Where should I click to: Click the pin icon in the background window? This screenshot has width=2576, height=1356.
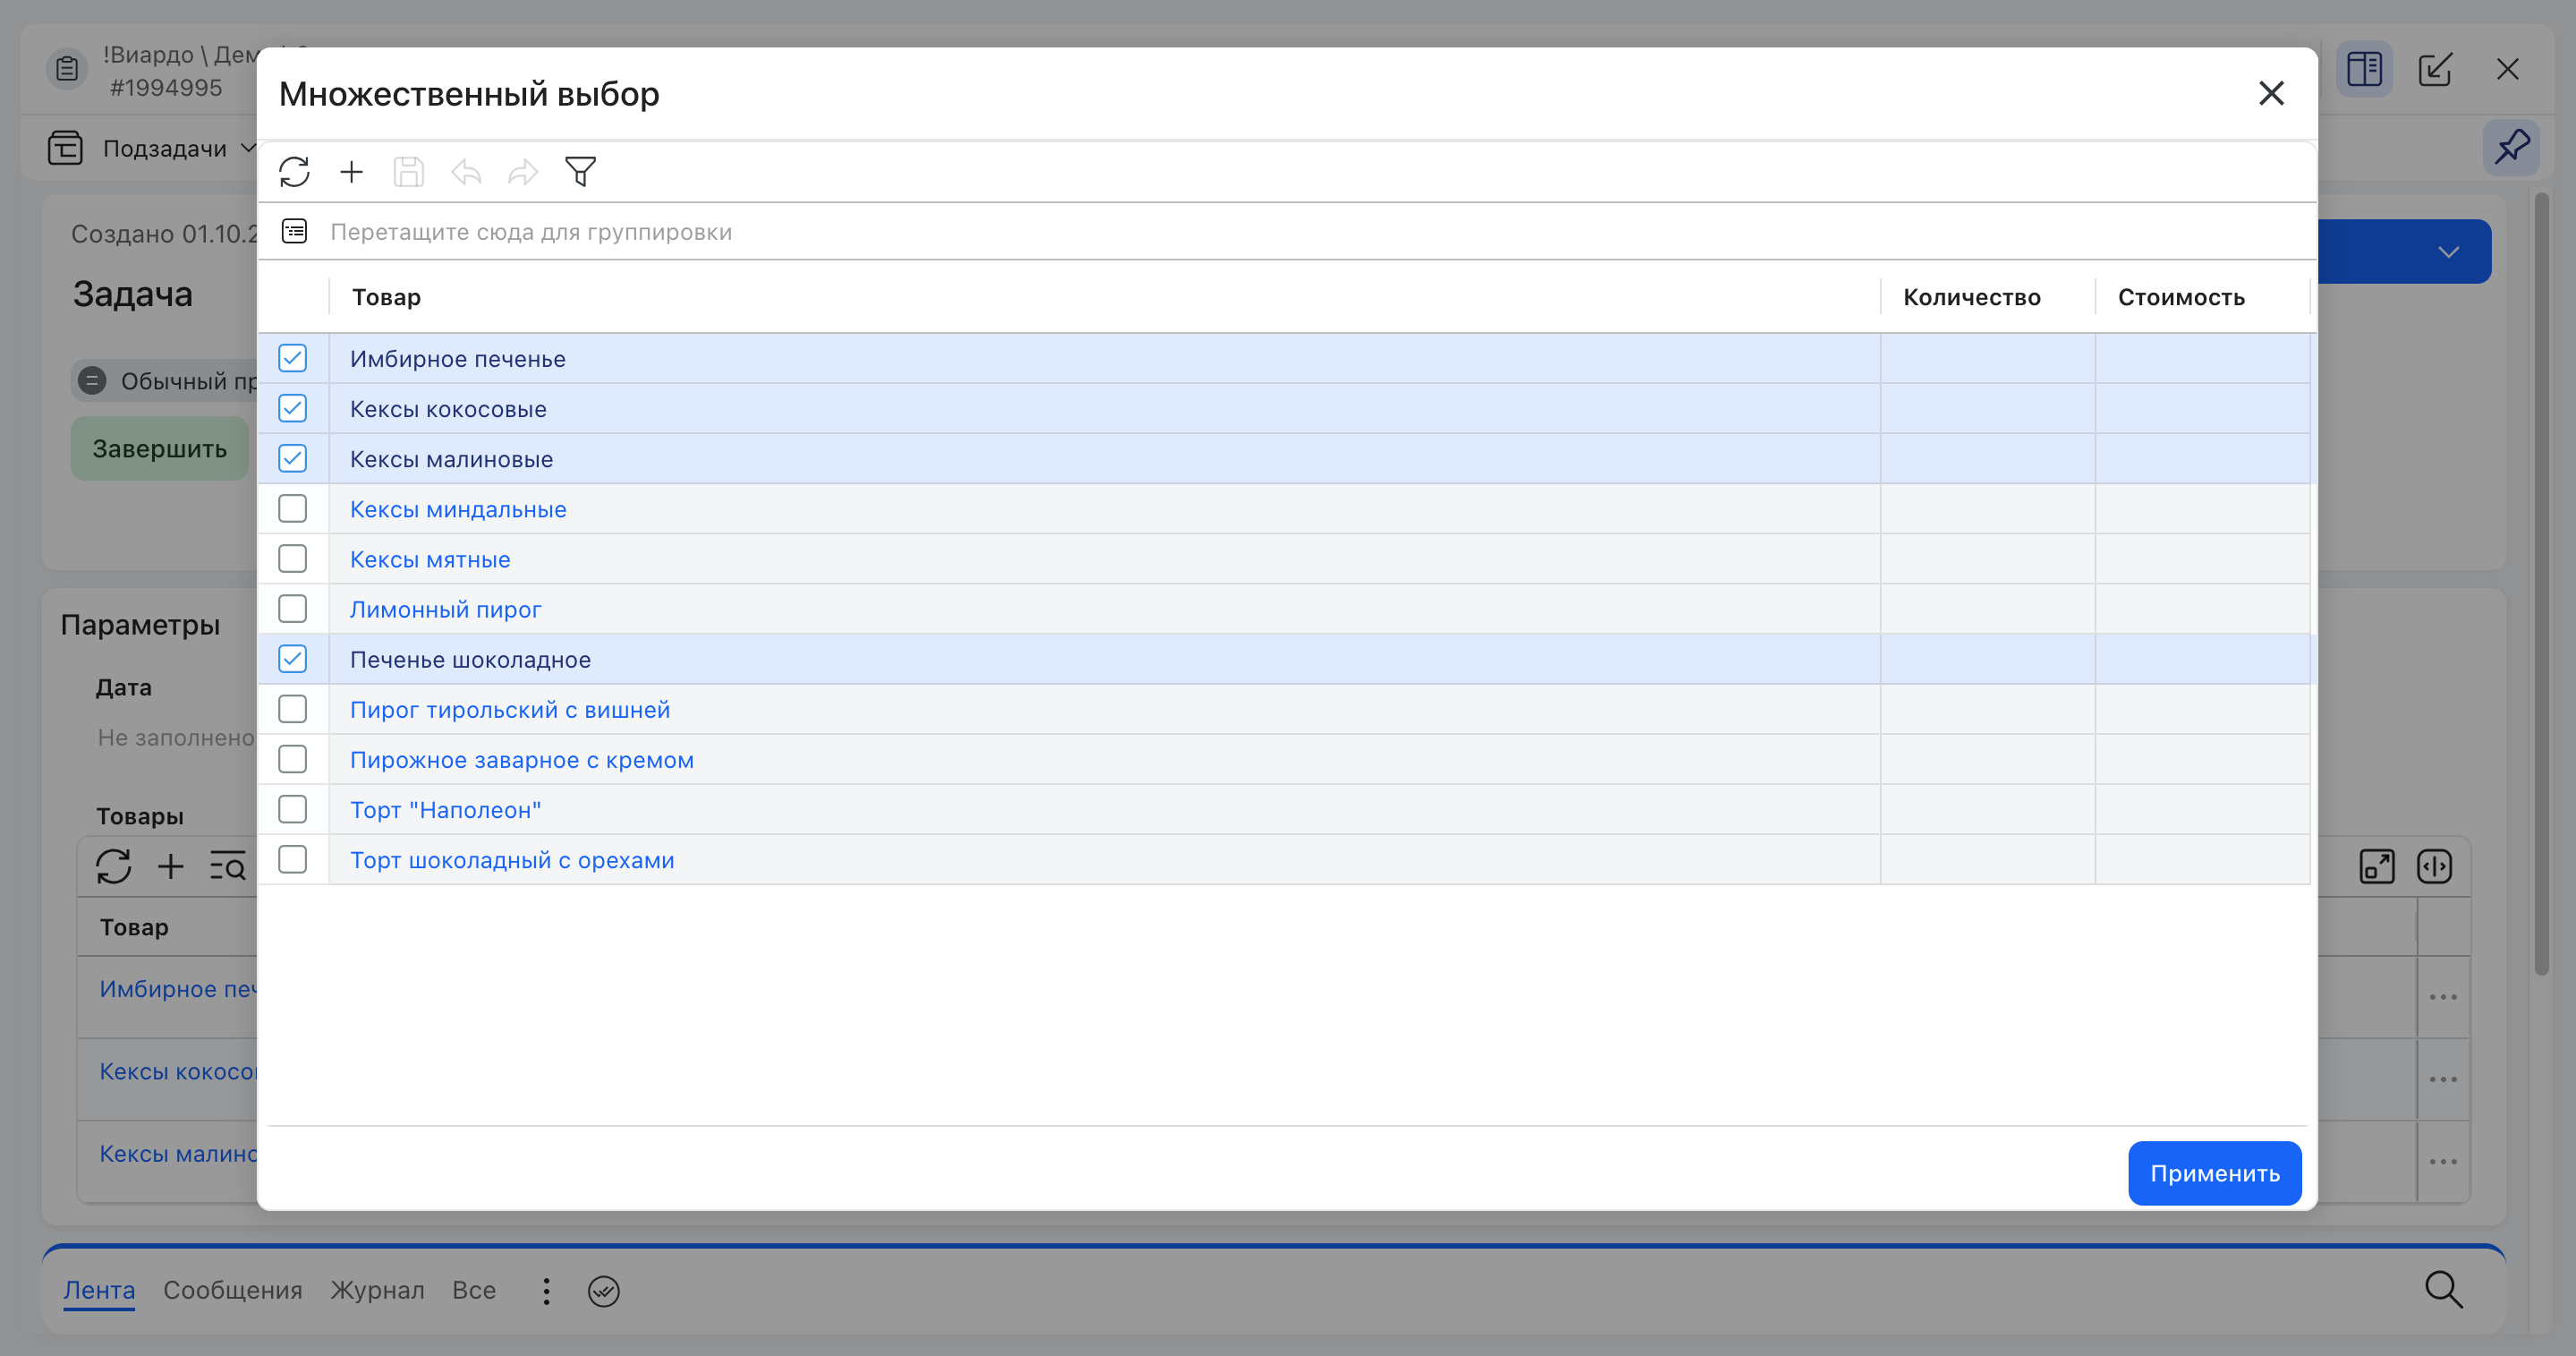(x=2511, y=148)
